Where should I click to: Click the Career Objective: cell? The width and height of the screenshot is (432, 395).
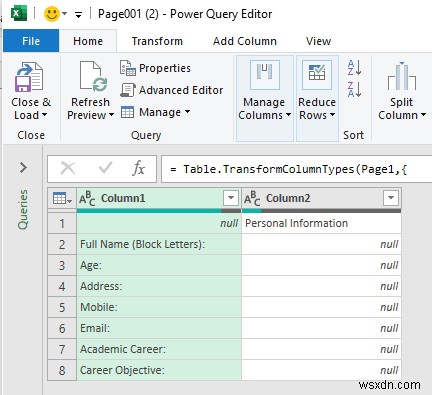tap(159, 370)
